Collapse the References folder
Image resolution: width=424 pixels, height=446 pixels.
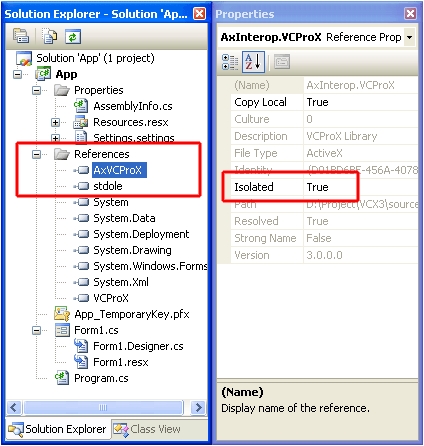(36, 154)
